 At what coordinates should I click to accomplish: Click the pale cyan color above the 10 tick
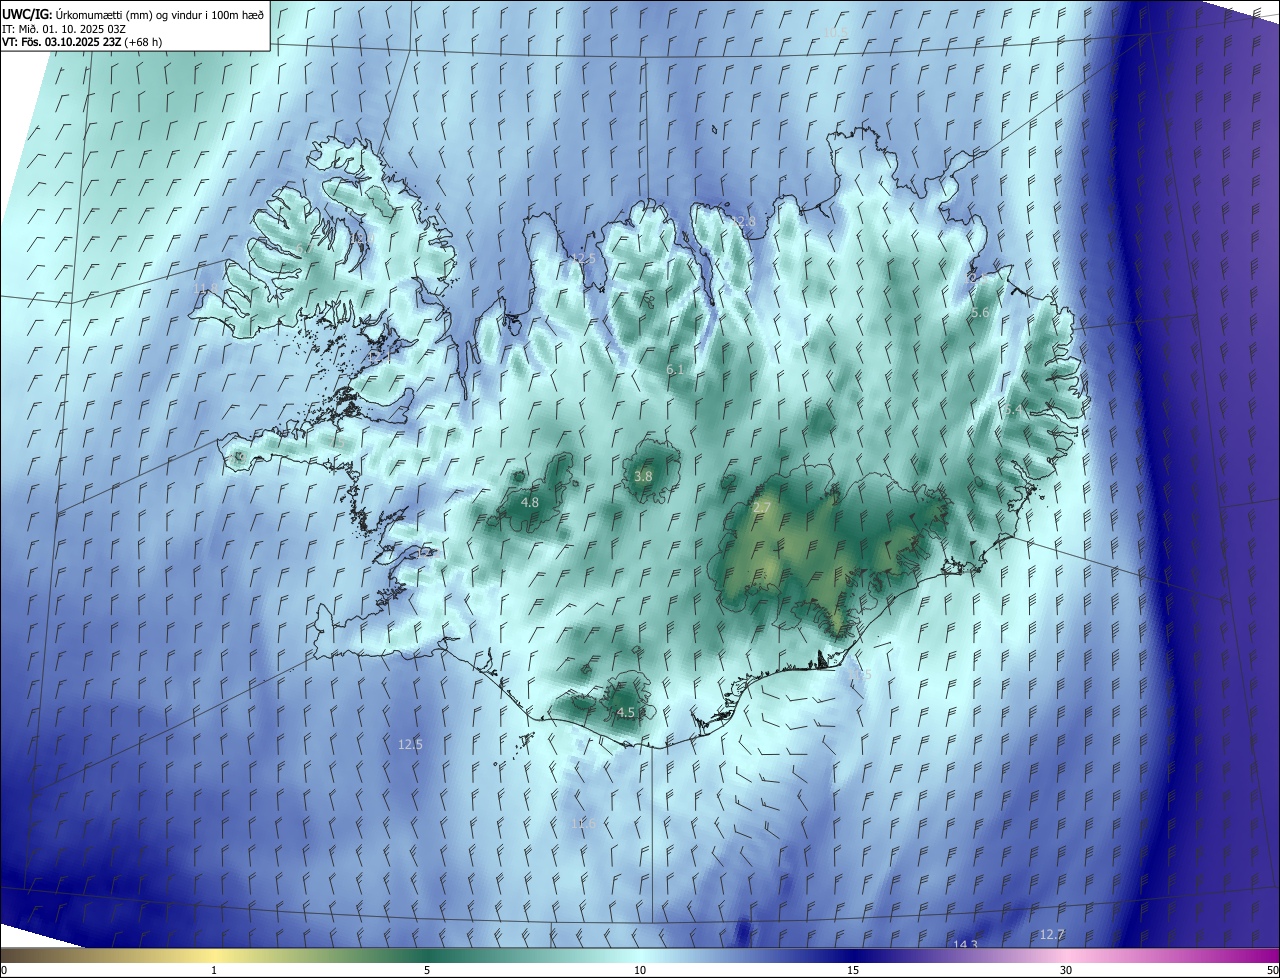point(640,955)
